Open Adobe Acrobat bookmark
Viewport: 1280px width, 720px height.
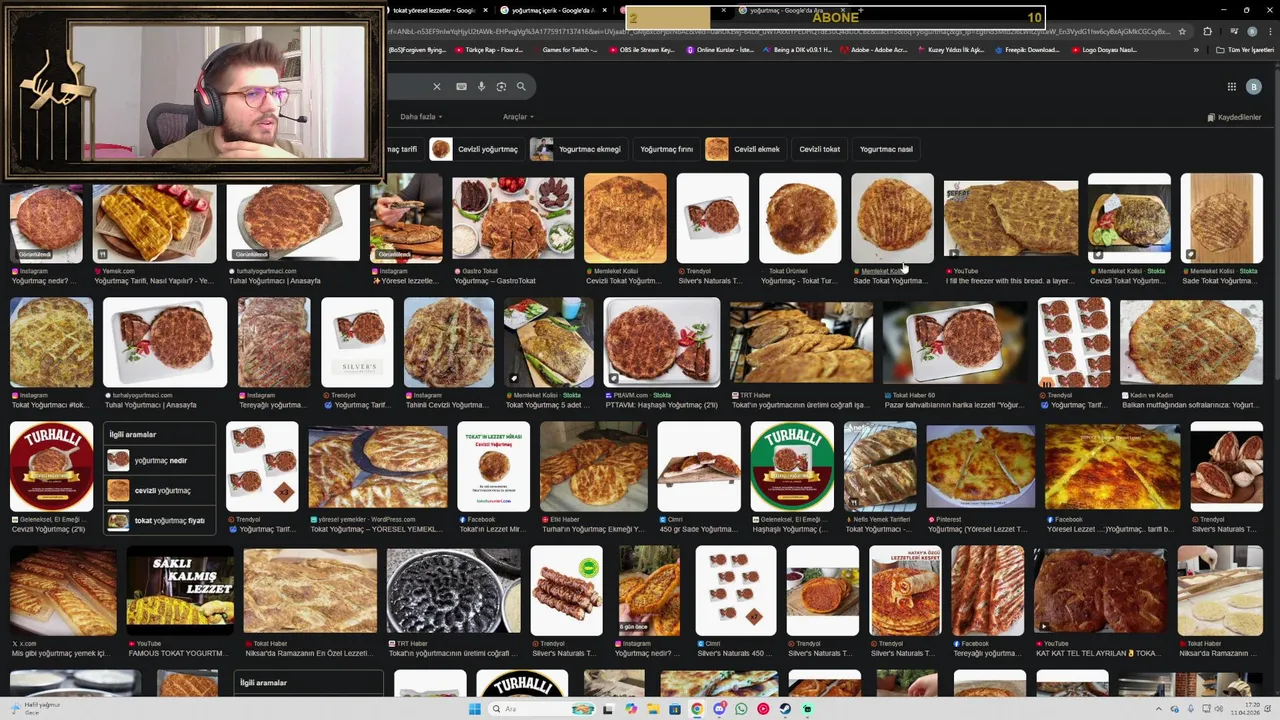[x=873, y=50]
